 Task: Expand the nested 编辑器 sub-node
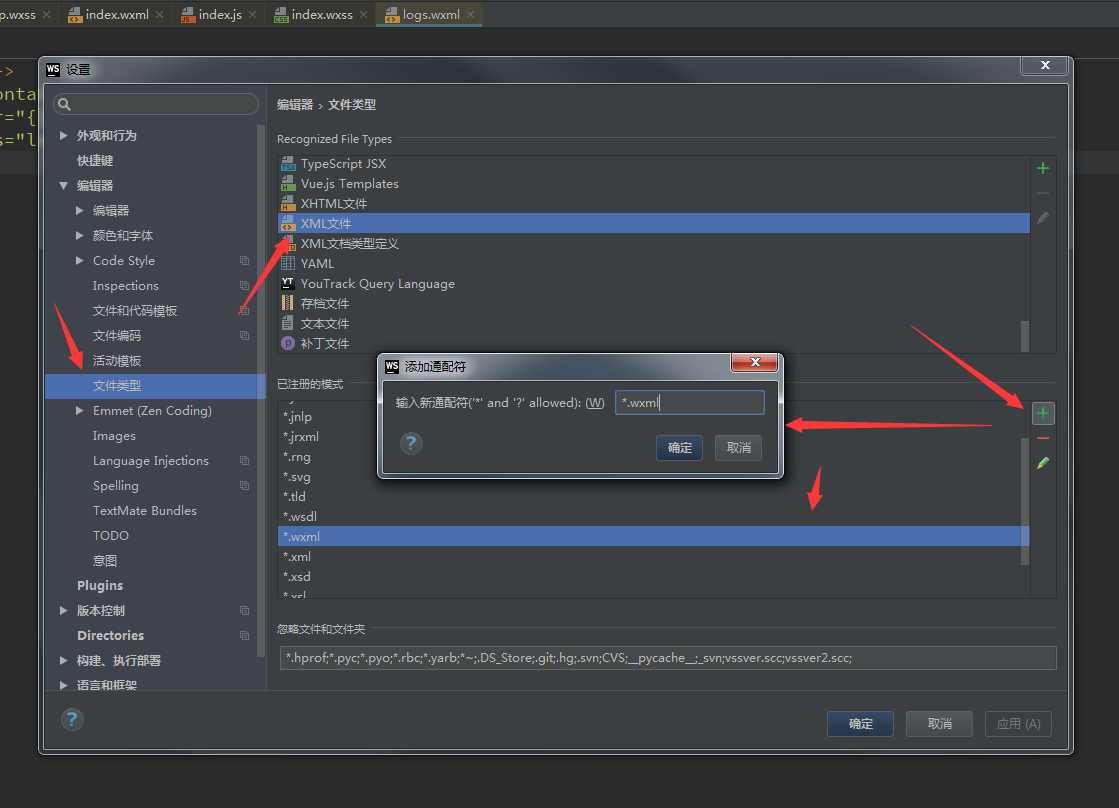coord(79,211)
